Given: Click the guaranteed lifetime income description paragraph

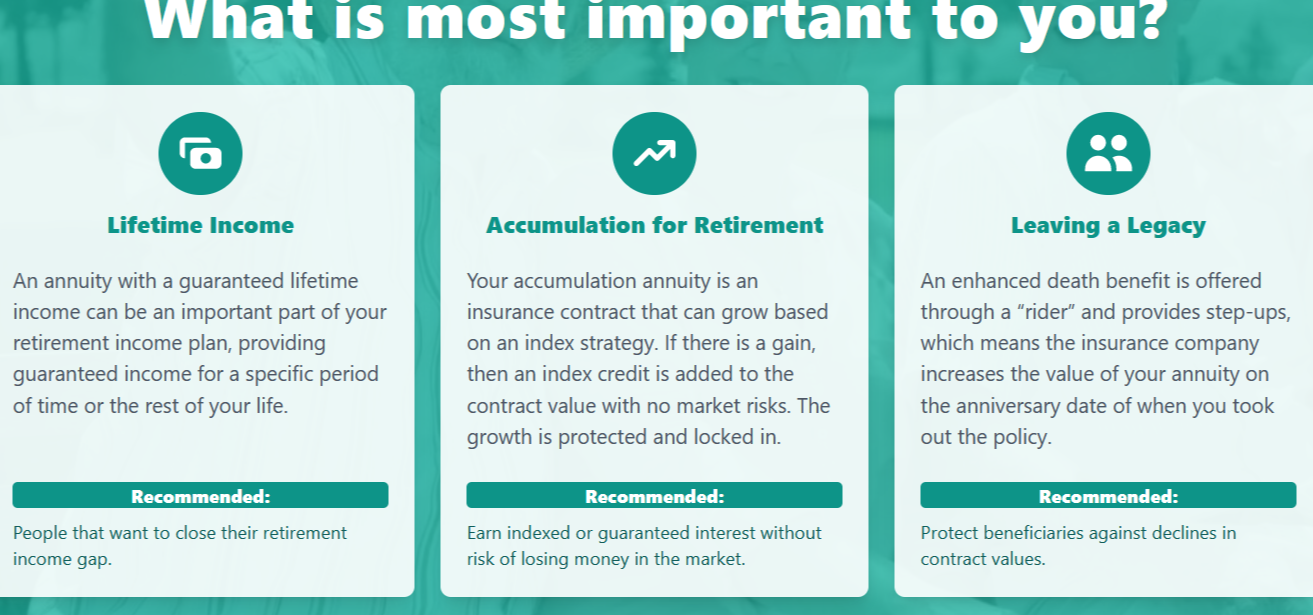Looking at the screenshot, I should pyautogui.click(x=200, y=343).
